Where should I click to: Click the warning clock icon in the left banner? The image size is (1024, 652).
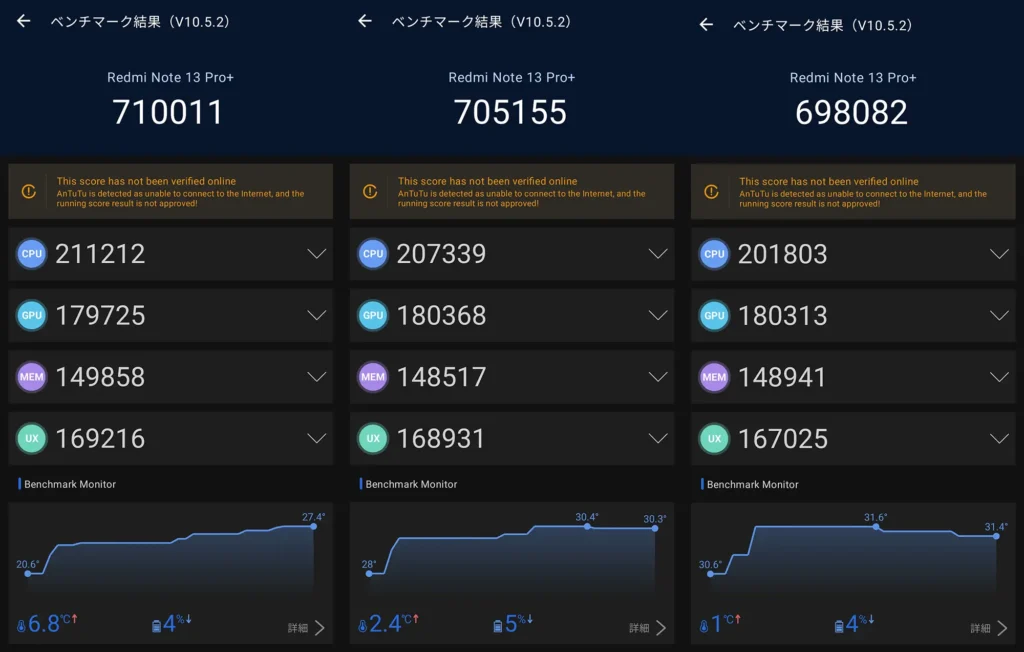coord(29,191)
